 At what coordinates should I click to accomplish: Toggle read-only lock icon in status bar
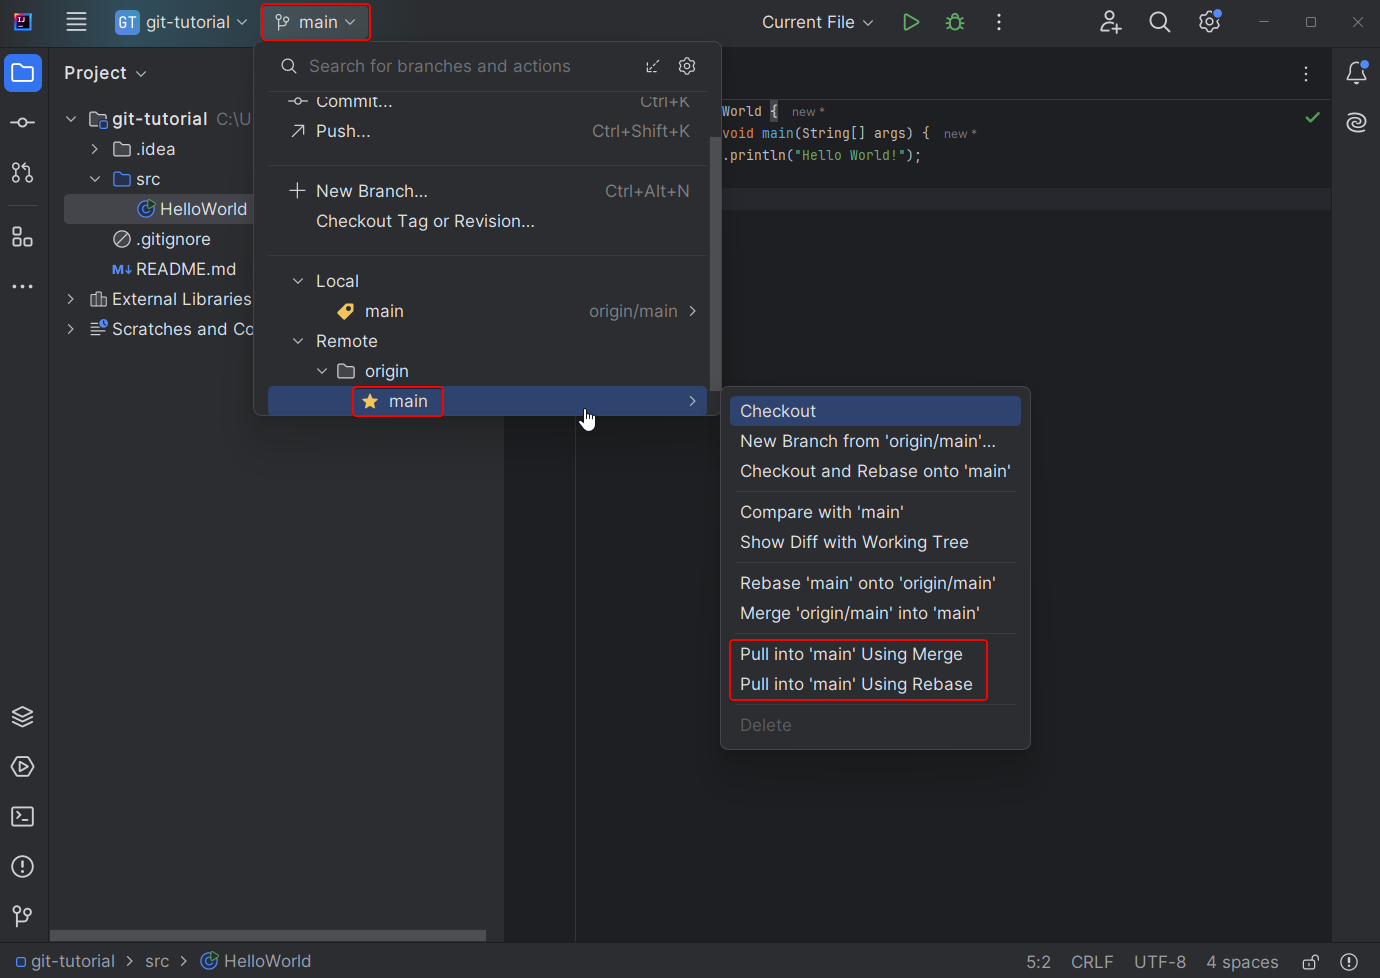click(x=1310, y=962)
